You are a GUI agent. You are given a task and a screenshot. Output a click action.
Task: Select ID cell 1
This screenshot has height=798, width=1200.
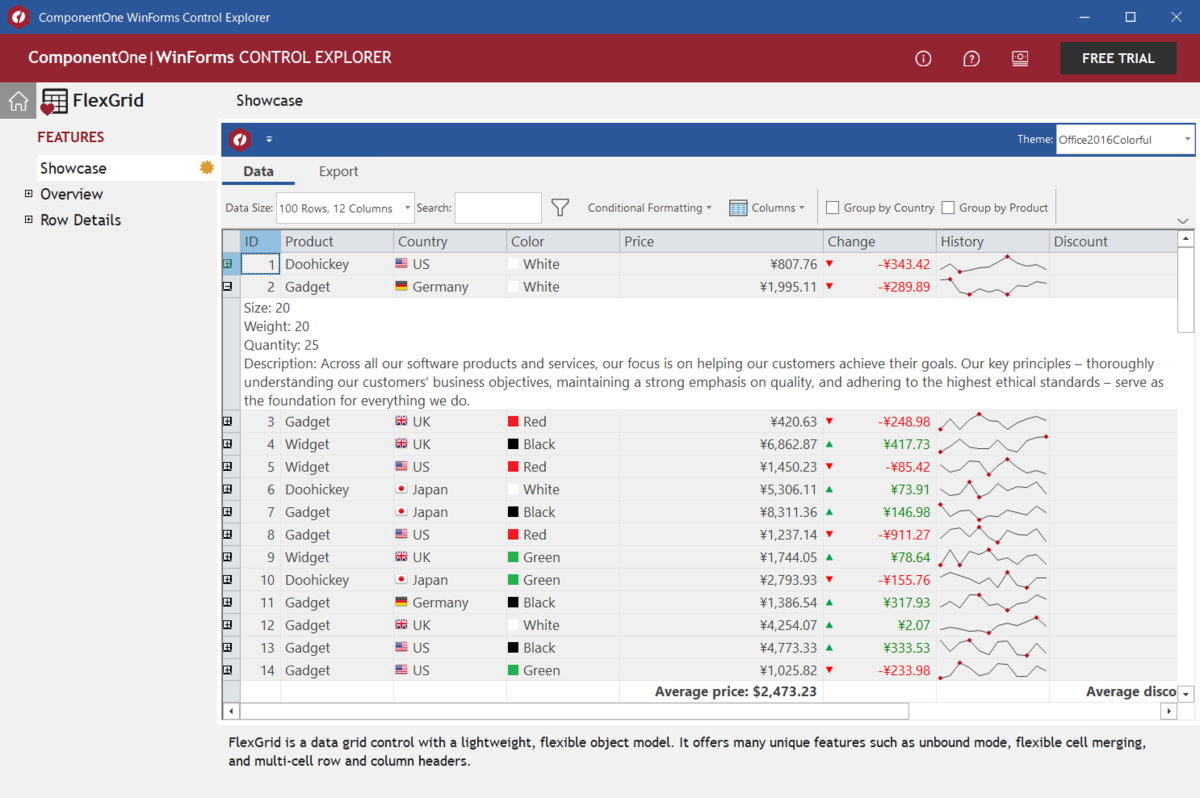(260, 264)
